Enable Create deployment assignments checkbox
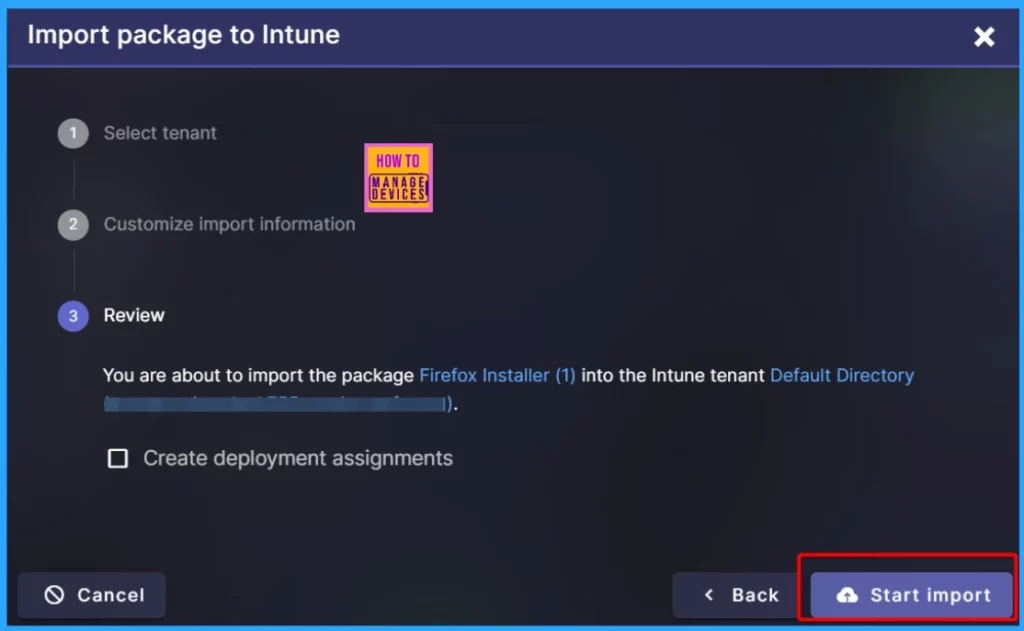This screenshot has height=631, width=1024. tap(118, 458)
